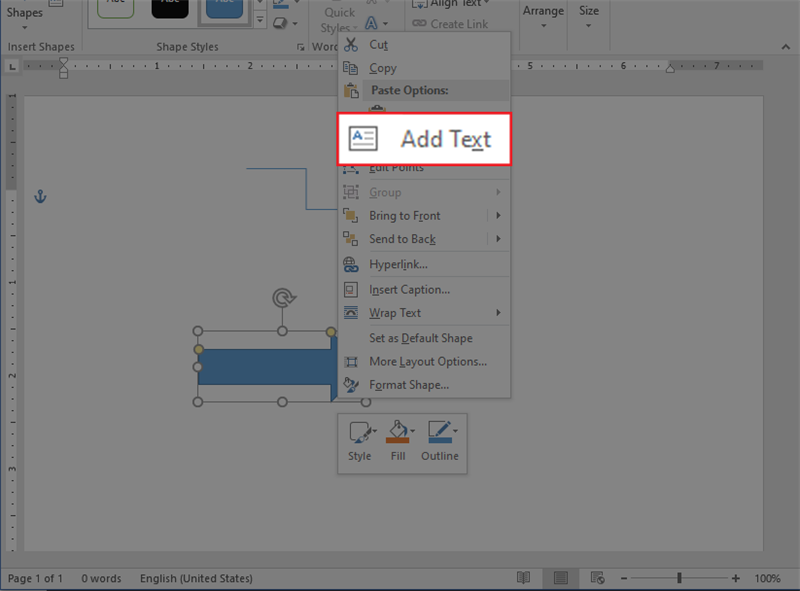
Task: Expand the Send to Back submenu
Action: (x=497, y=239)
